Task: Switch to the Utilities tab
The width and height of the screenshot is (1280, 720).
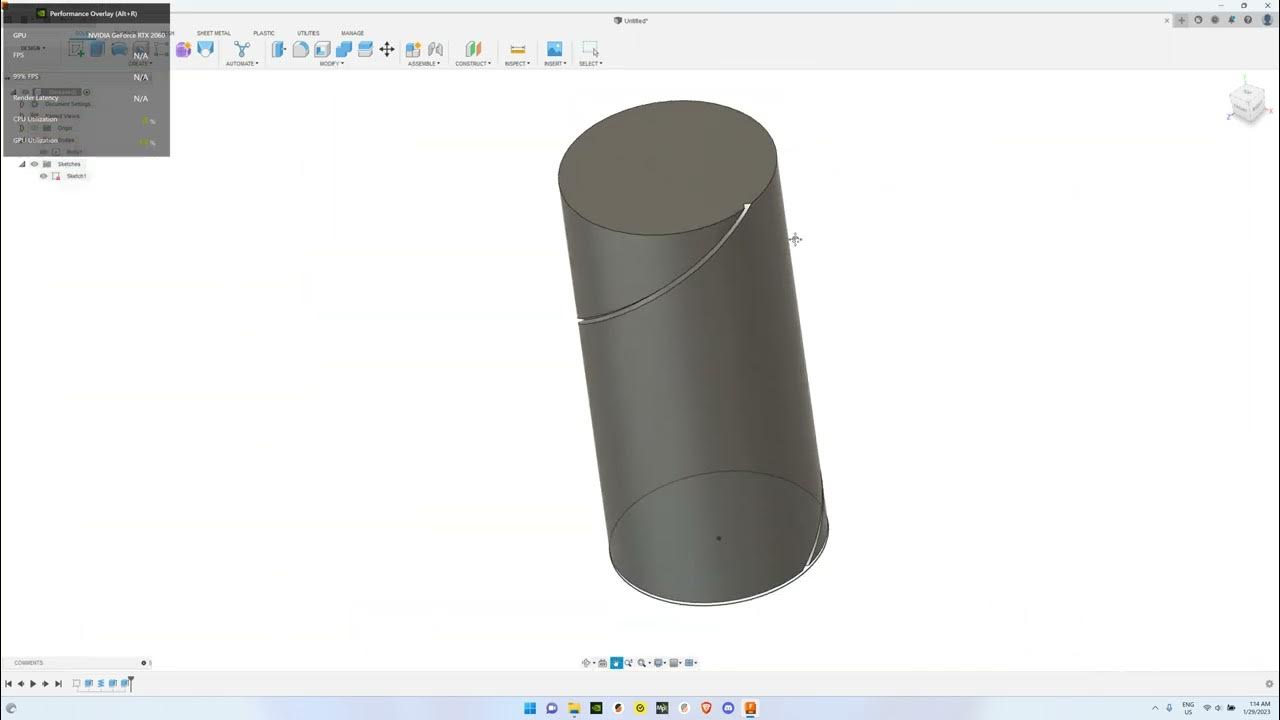Action: pyautogui.click(x=308, y=33)
